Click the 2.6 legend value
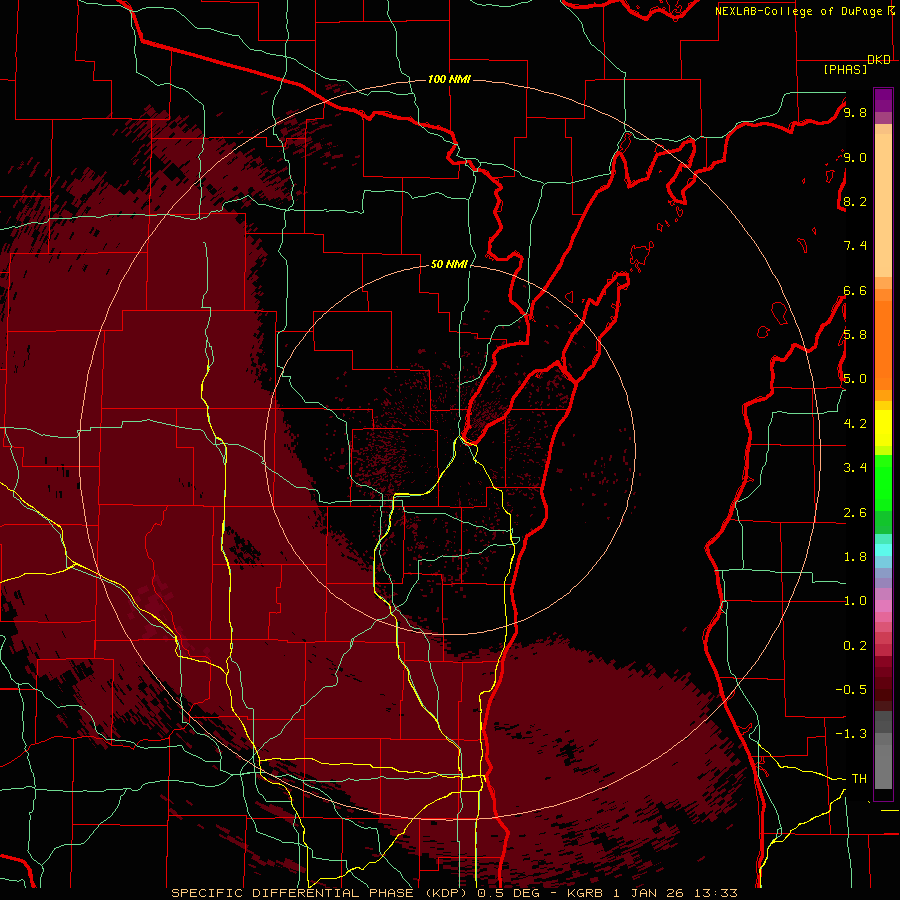 [855, 513]
